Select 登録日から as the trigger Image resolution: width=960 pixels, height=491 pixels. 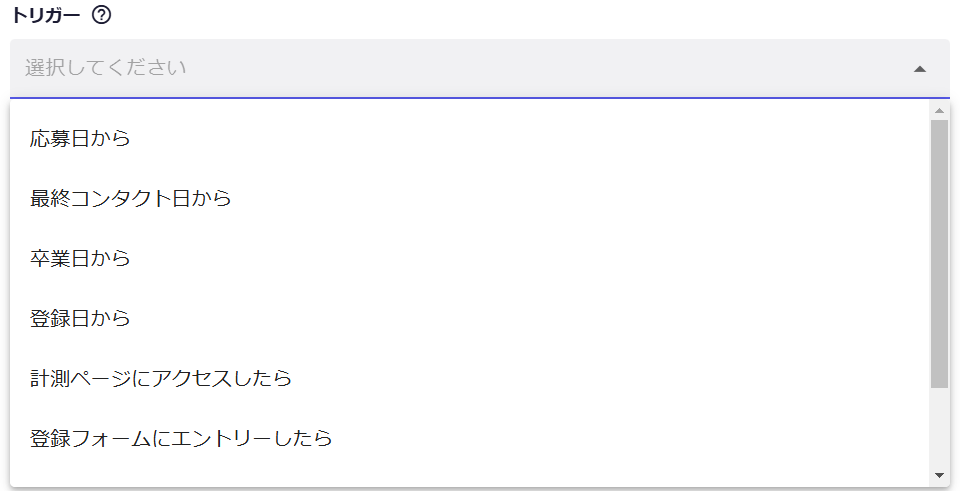coord(80,319)
